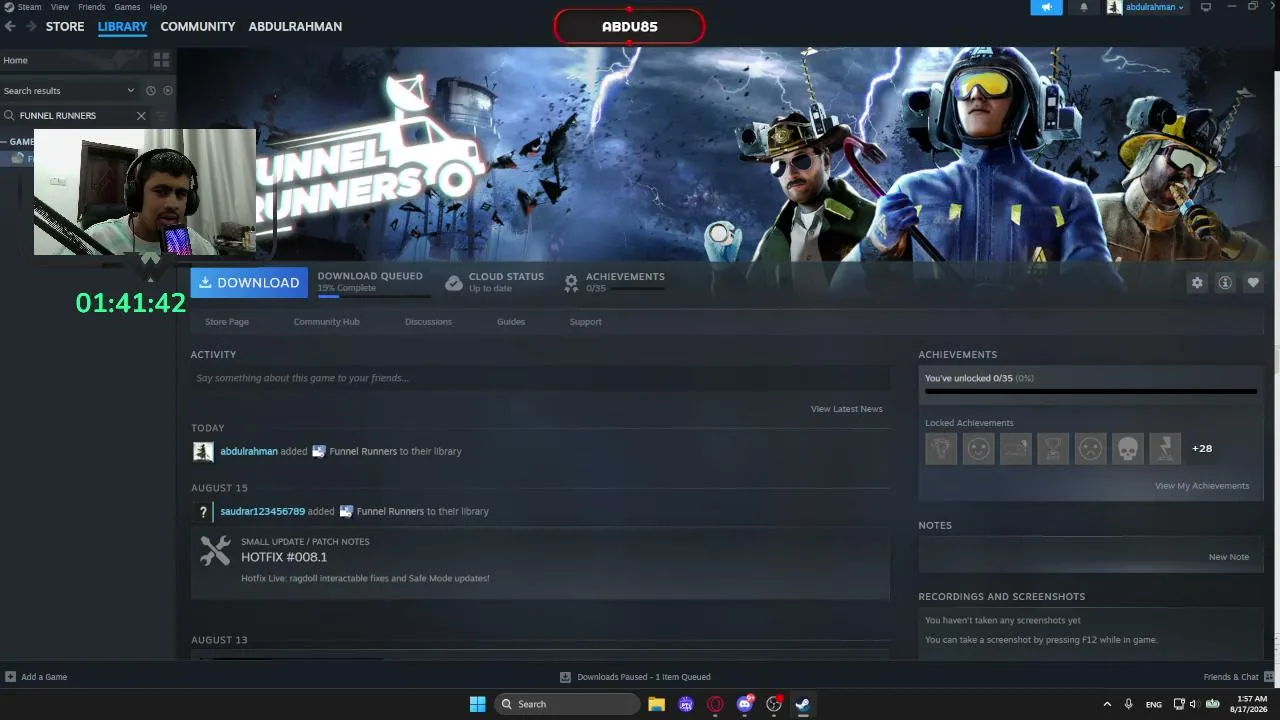Open advanced search filters icon

(x=163, y=116)
